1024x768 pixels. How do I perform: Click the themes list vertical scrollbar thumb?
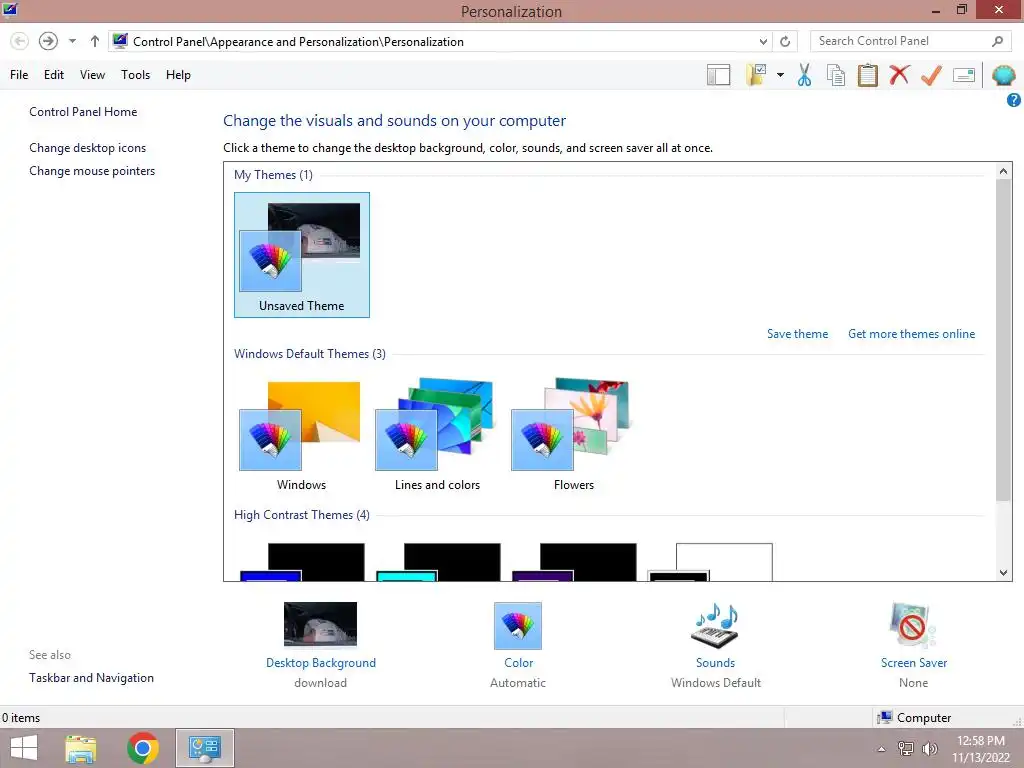[x=1003, y=340]
